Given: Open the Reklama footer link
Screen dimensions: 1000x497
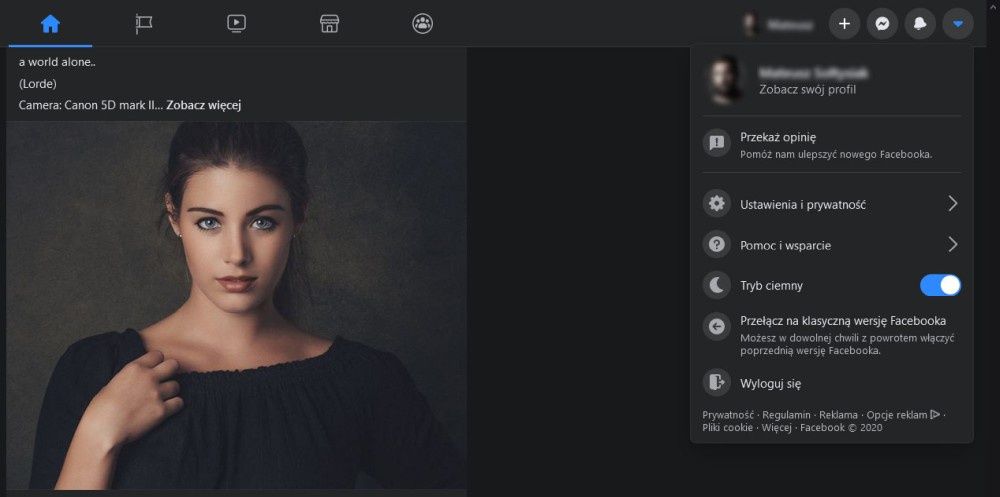Looking at the screenshot, I should pos(838,415).
